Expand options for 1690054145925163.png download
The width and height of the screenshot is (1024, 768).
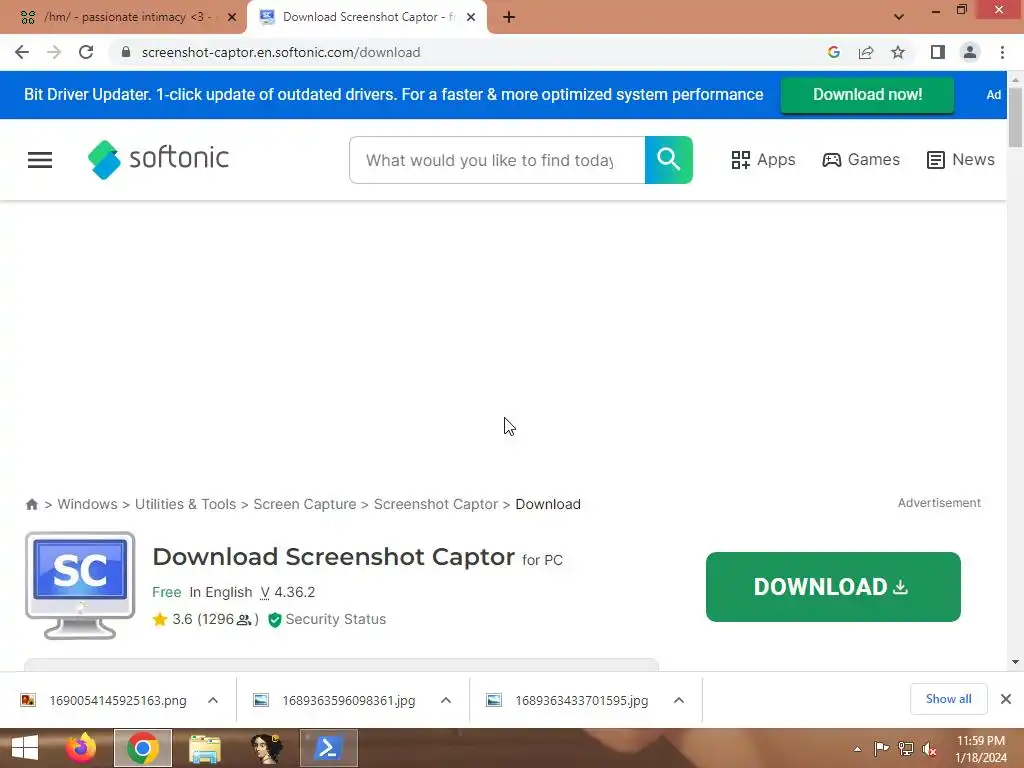pos(213,700)
